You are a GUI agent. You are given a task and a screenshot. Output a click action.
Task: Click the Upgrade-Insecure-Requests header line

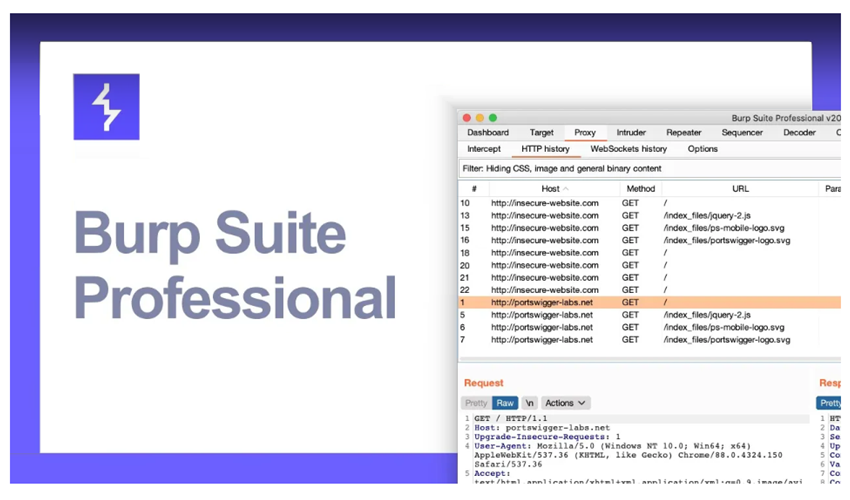pos(547,437)
